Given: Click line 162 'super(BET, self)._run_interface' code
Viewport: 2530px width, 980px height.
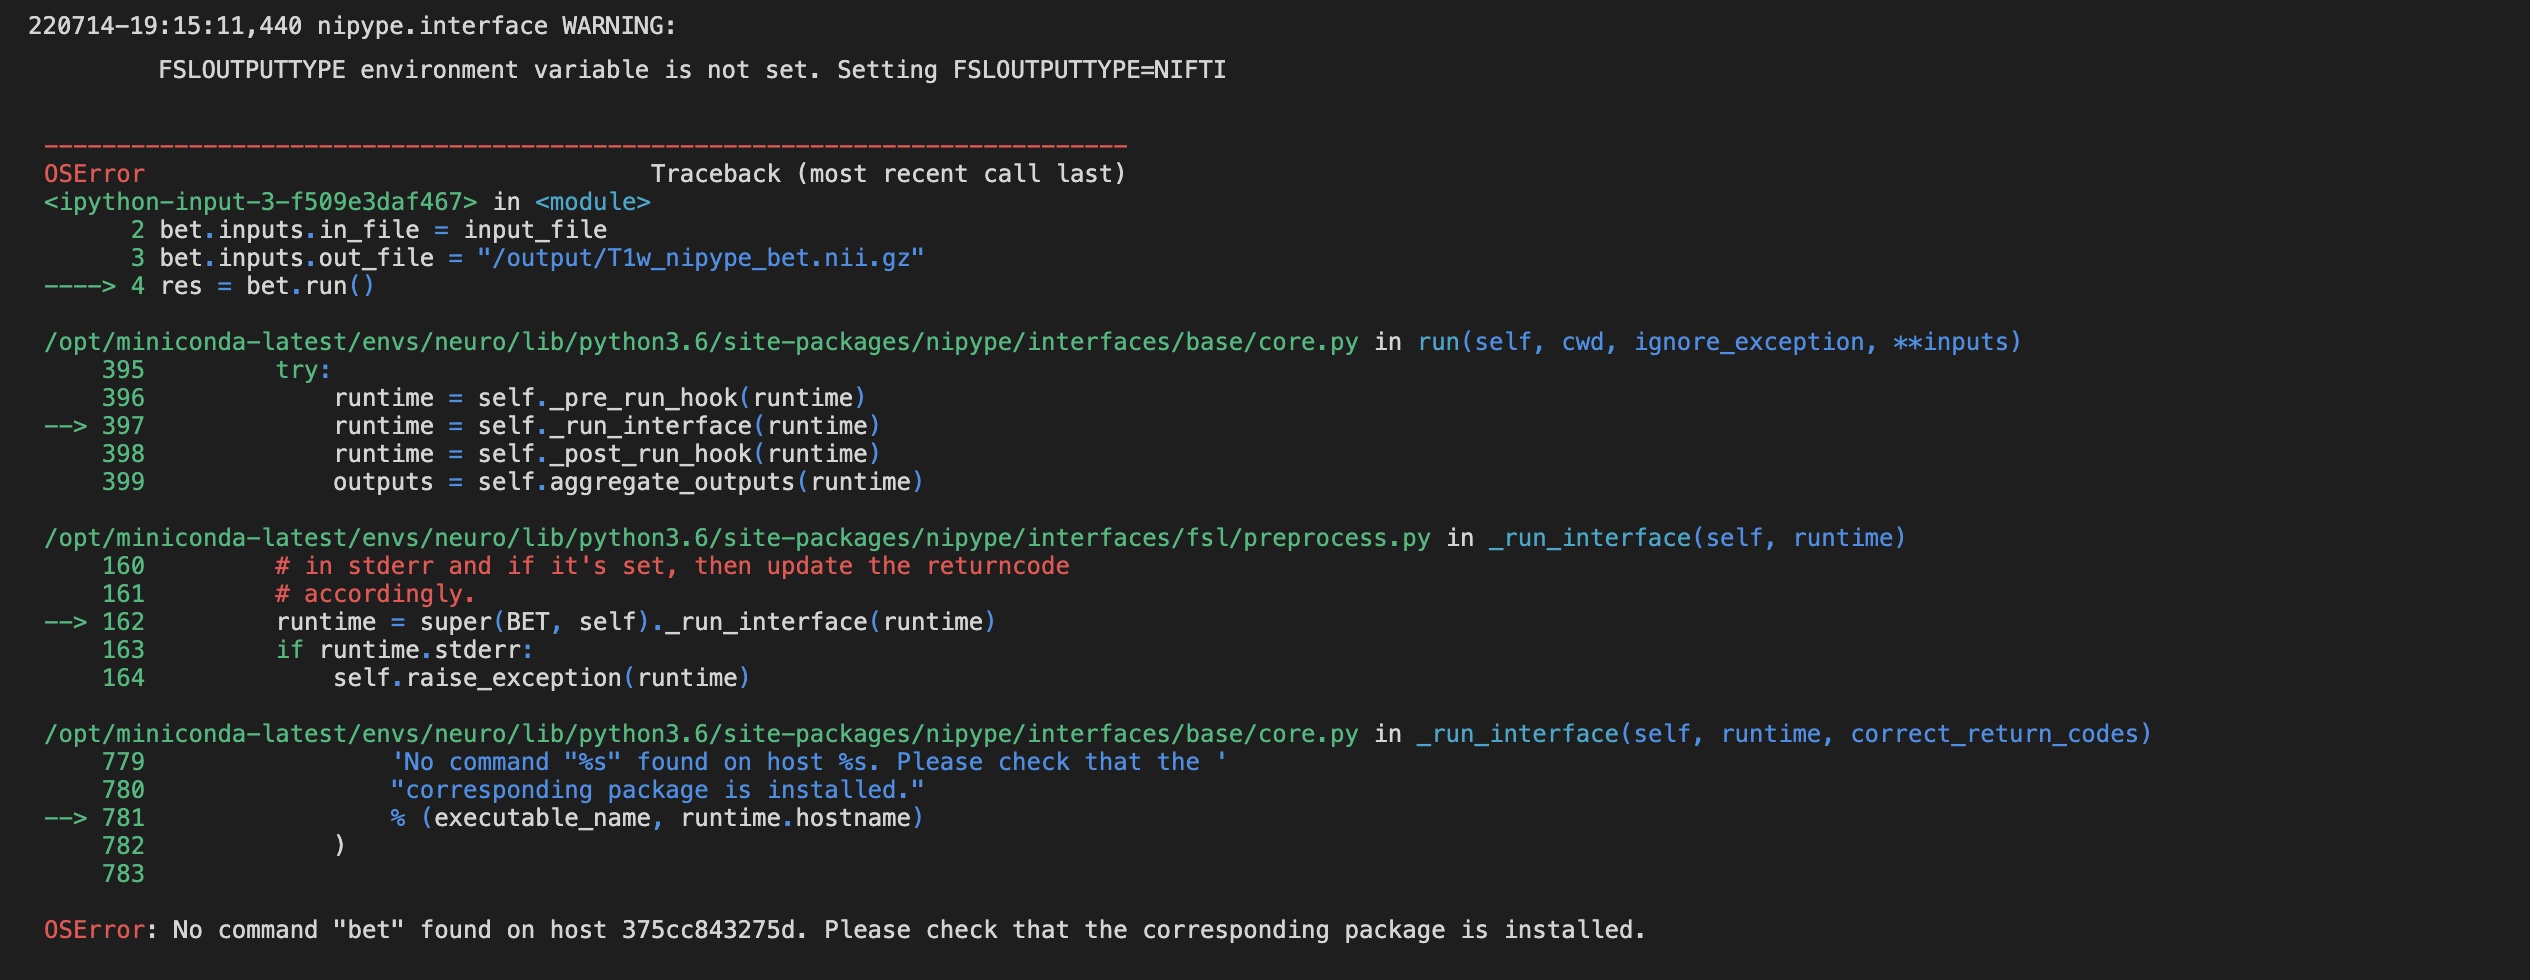Looking at the screenshot, I should (x=636, y=622).
